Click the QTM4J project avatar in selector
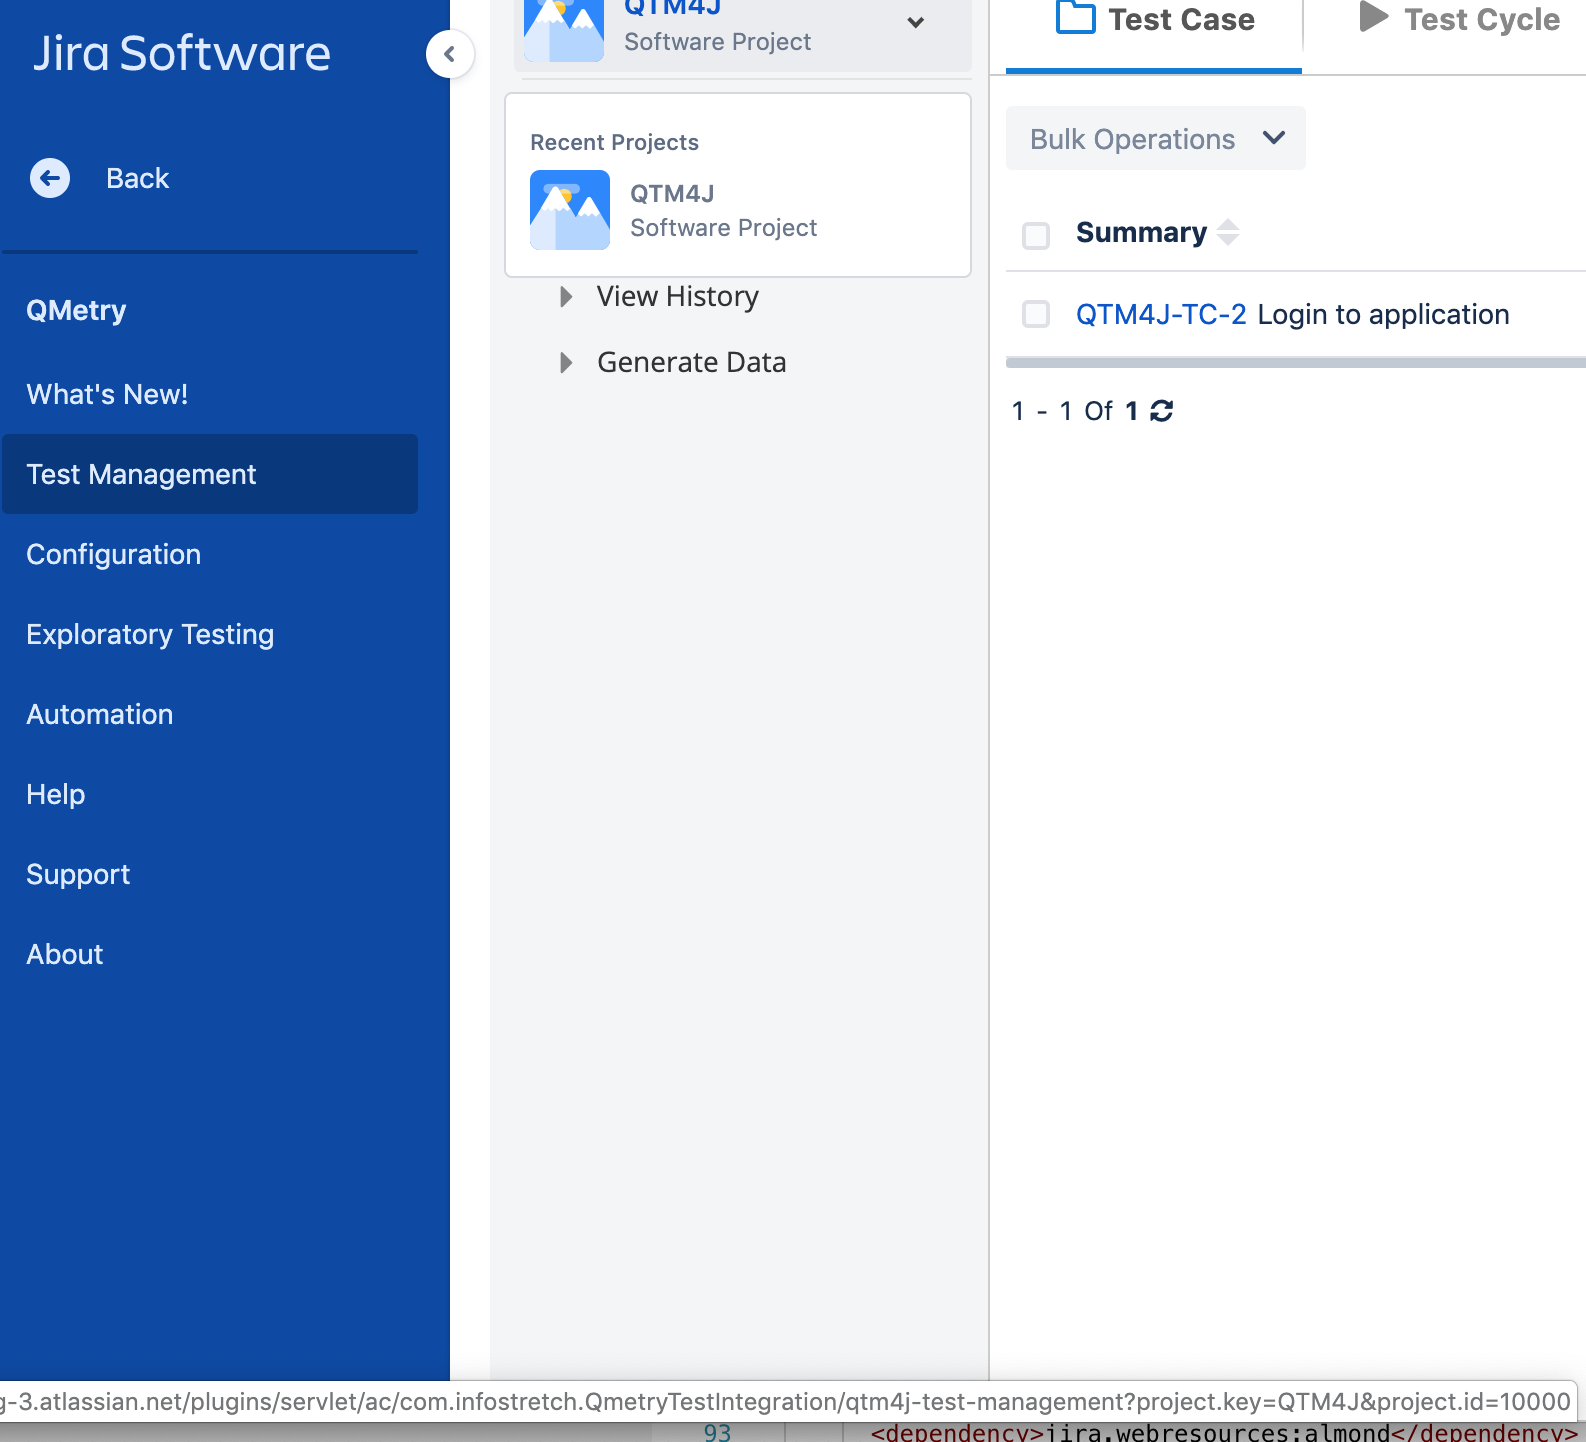This screenshot has width=1586, height=1442. (x=564, y=30)
